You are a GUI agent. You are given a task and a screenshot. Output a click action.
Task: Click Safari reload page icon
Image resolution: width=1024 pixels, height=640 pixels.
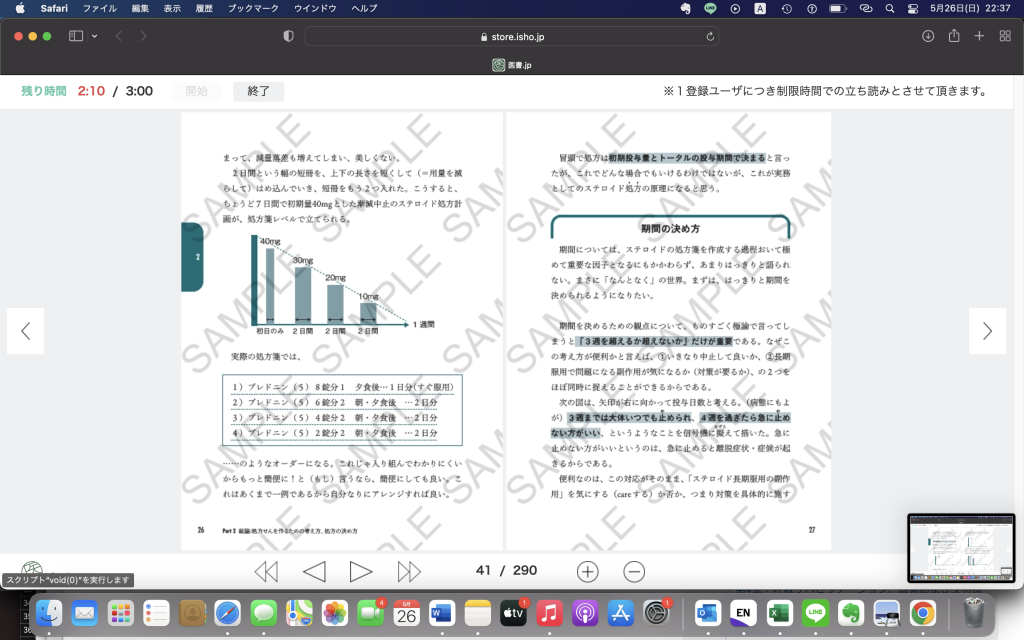pyautogui.click(x=710, y=36)
